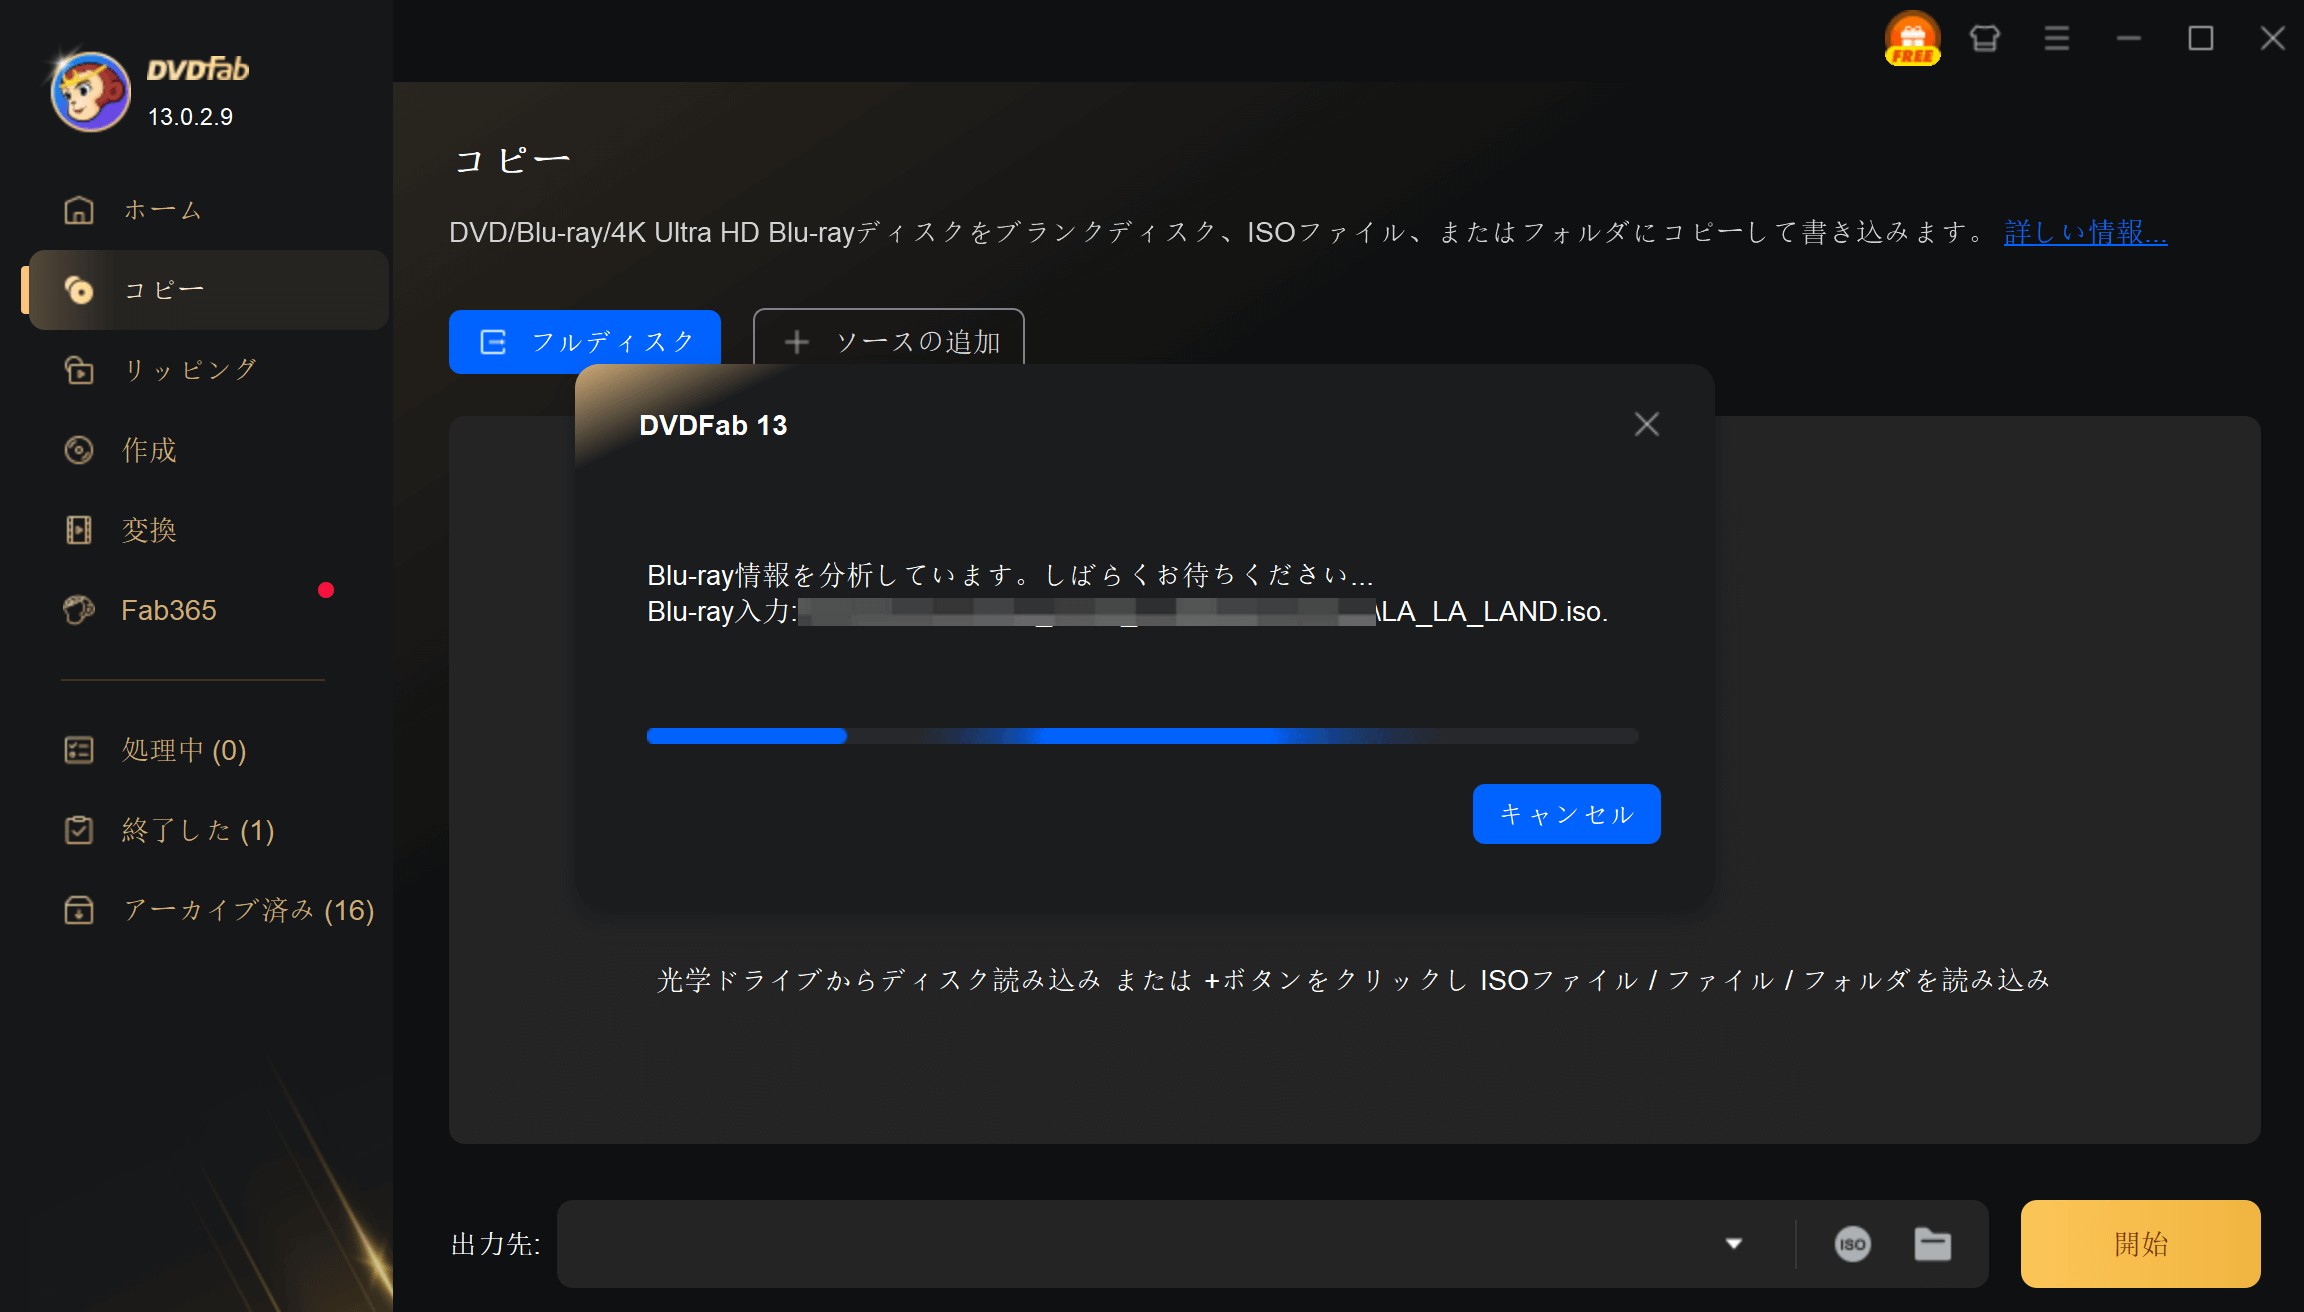
Task: Minimize the DVDFab window
Action: coord(2129,39)
